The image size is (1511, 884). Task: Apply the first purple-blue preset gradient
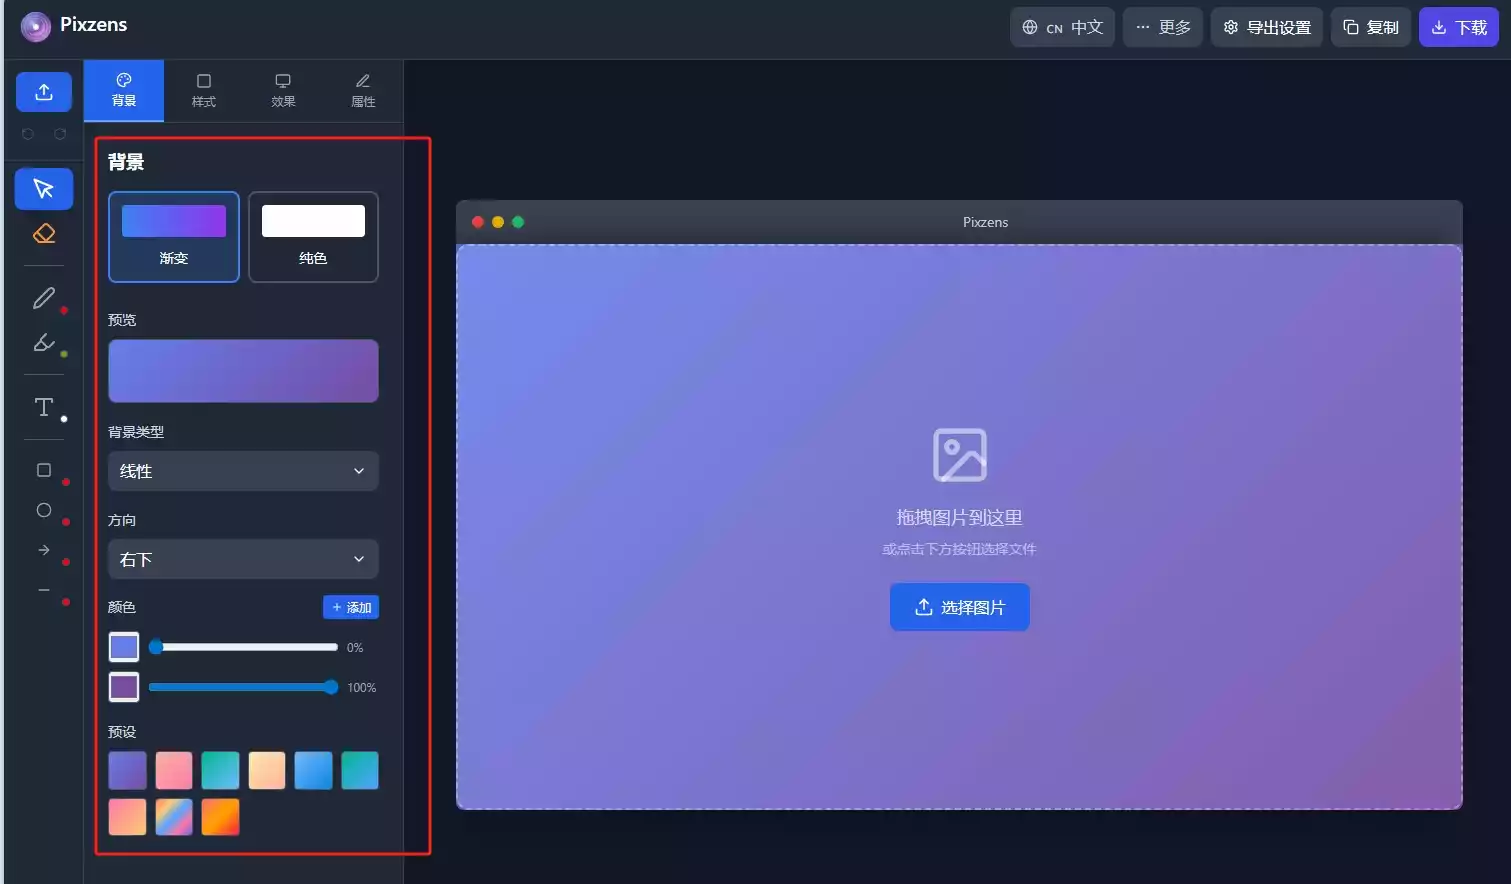tap(127, 770)
